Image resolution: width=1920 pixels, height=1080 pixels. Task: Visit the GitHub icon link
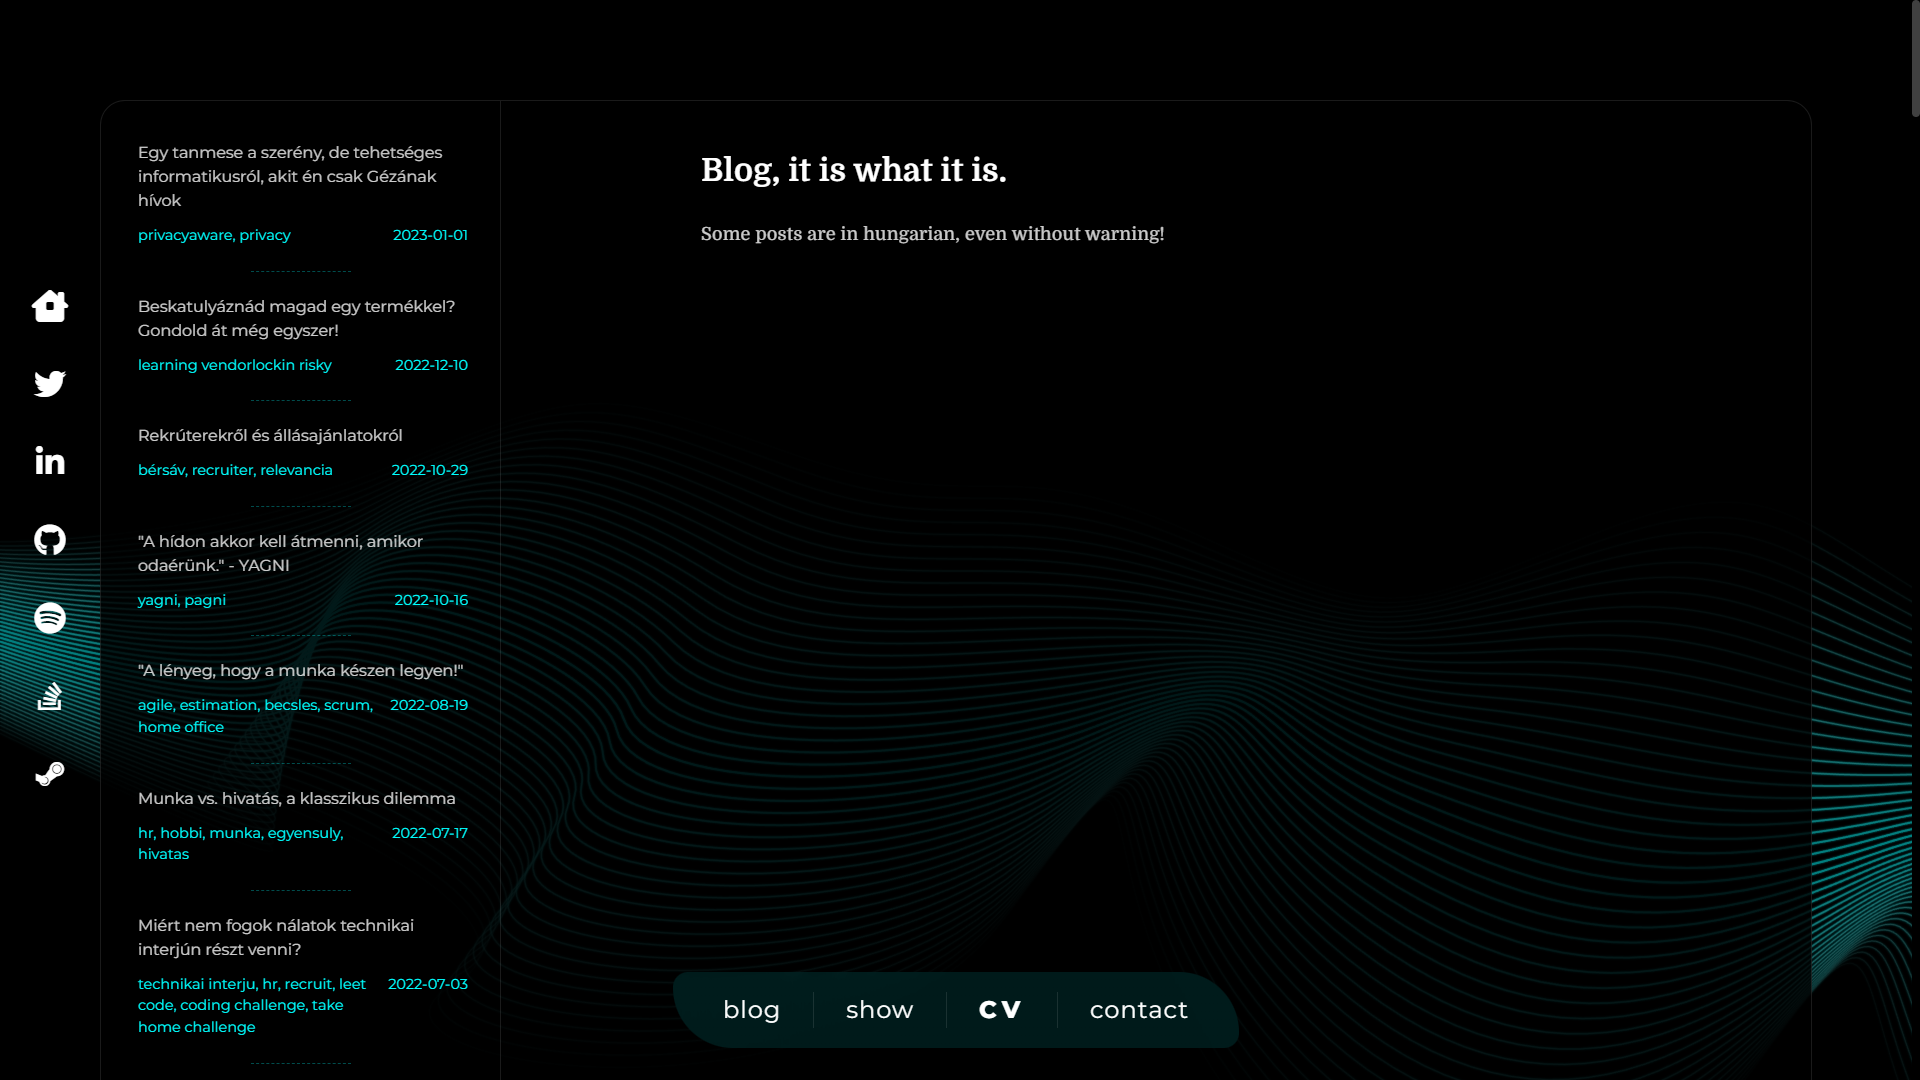coord(49,540)
